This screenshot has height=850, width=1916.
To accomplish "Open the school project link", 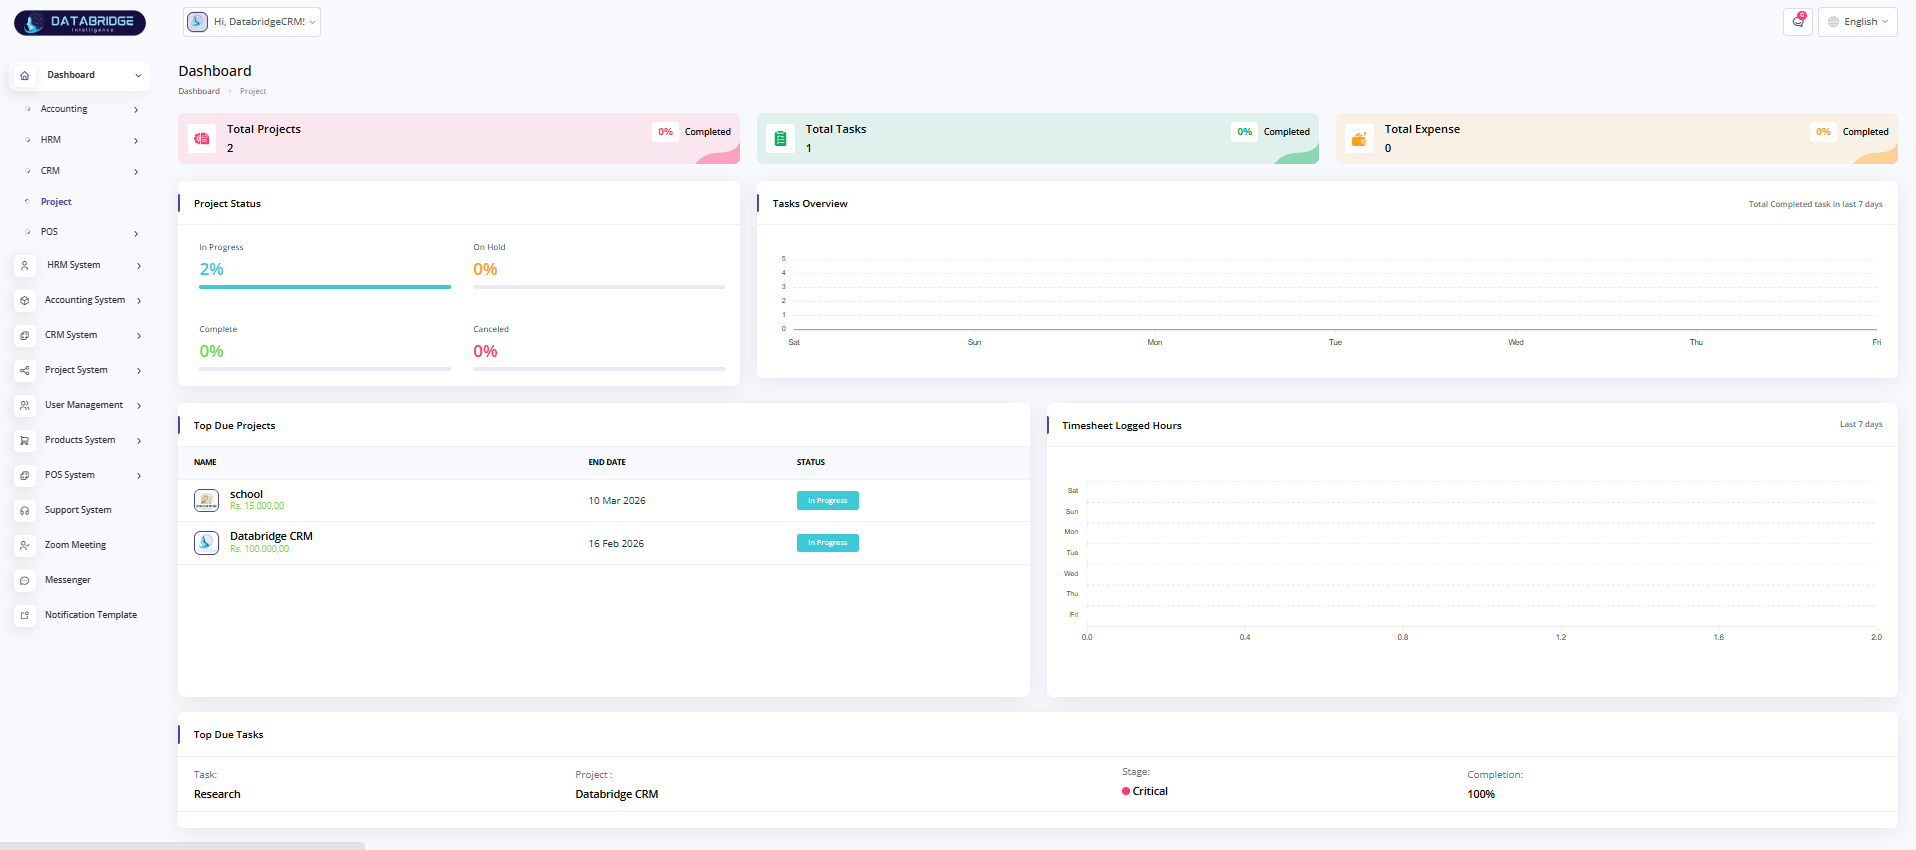I will pos(246,494).
